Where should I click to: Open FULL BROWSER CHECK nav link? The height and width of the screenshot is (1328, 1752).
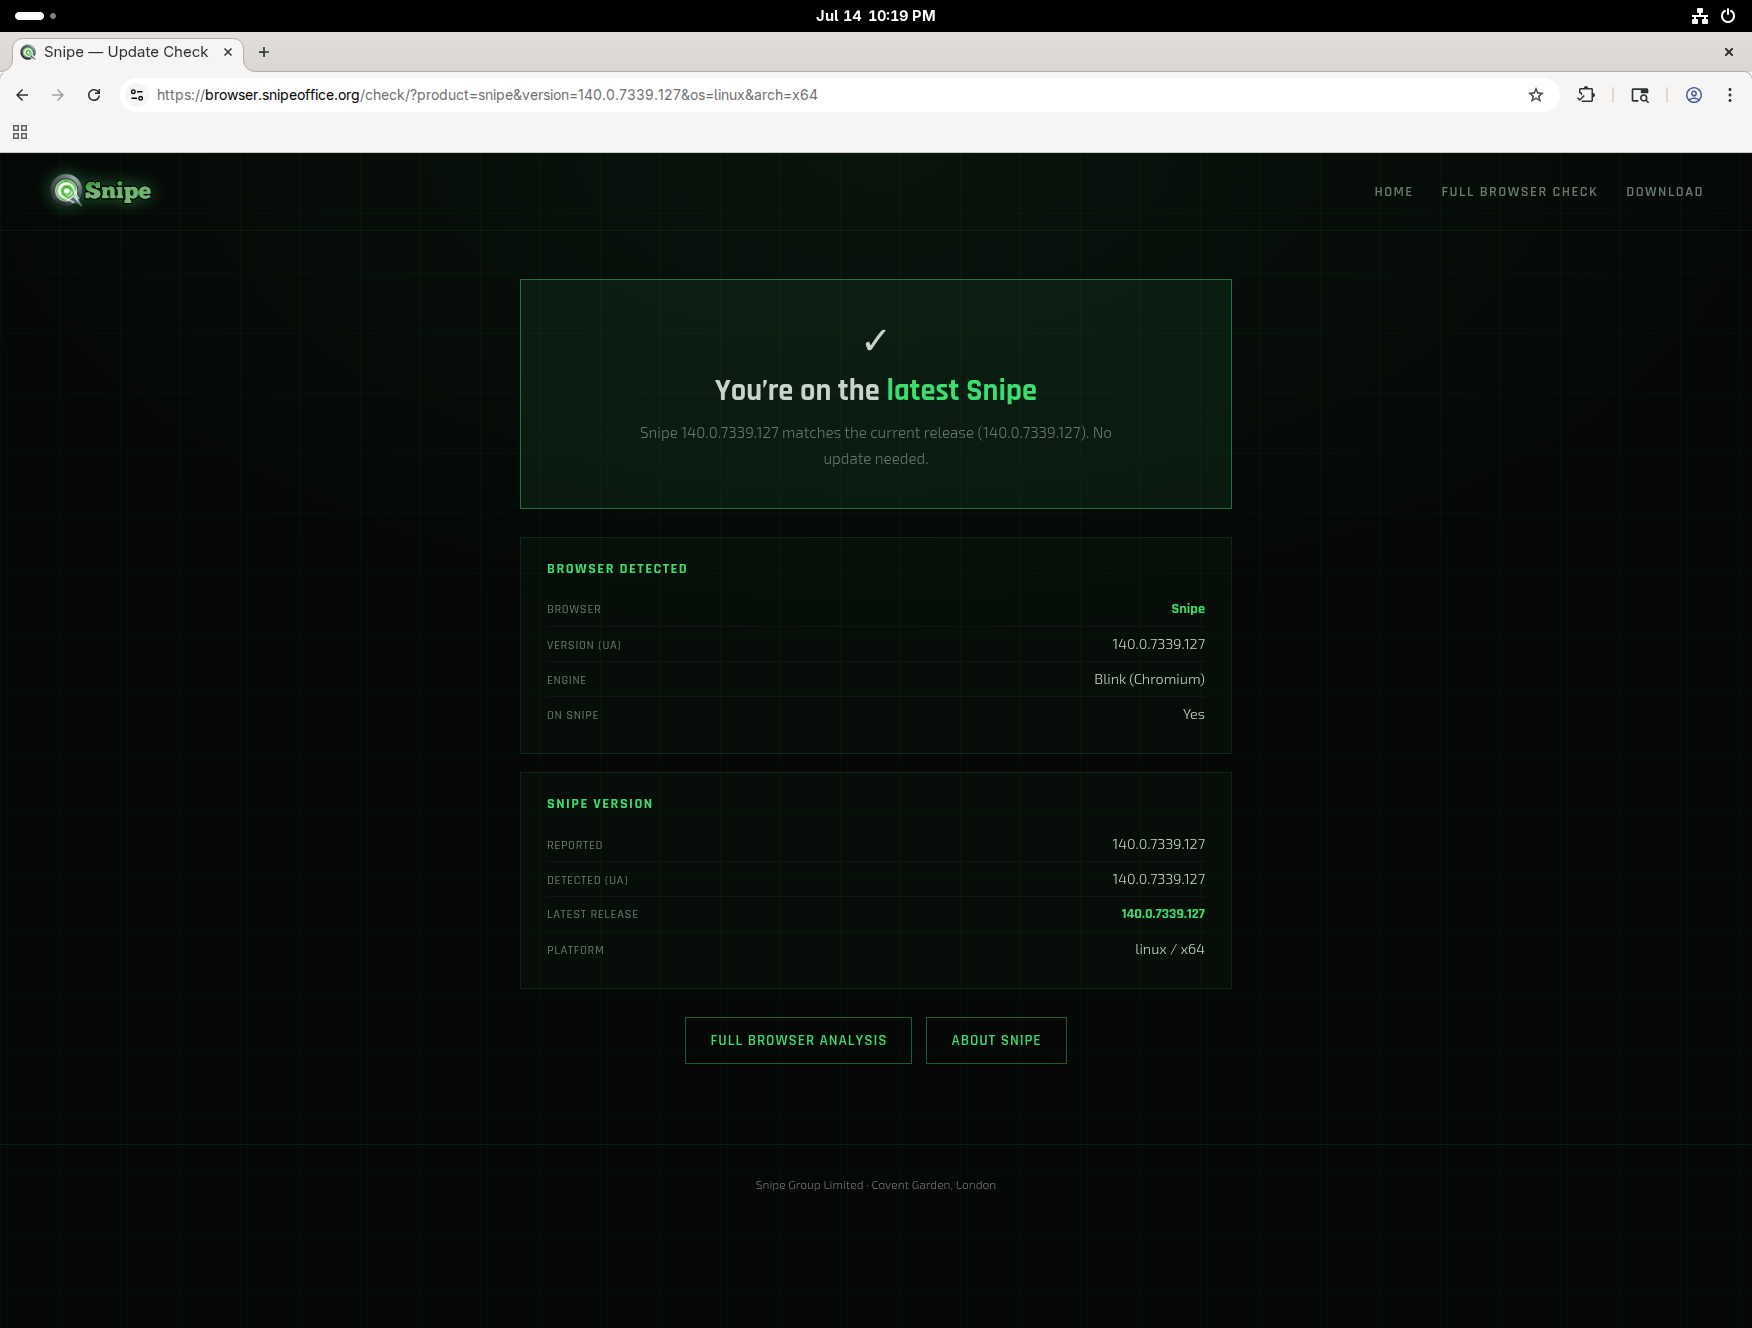[1519, 192]
